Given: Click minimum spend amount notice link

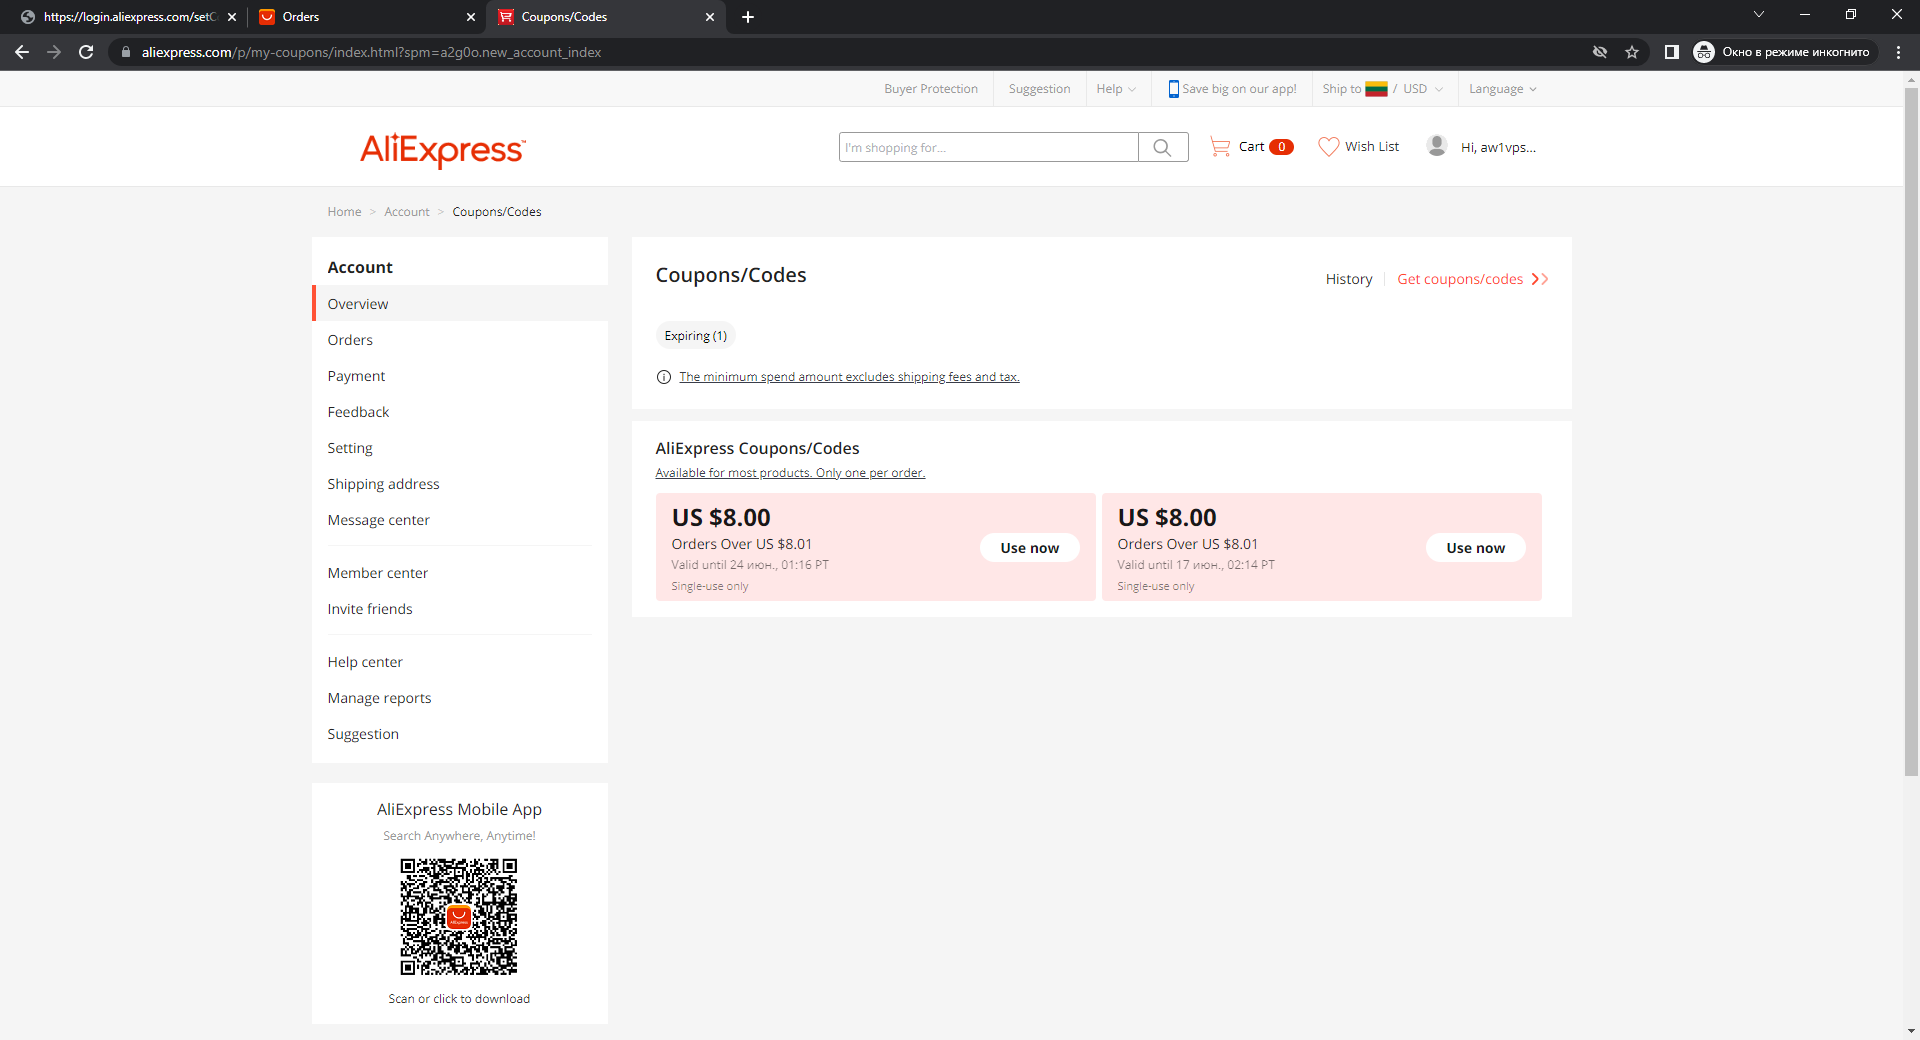Looking at the screenshot, I should pos(849,377).
